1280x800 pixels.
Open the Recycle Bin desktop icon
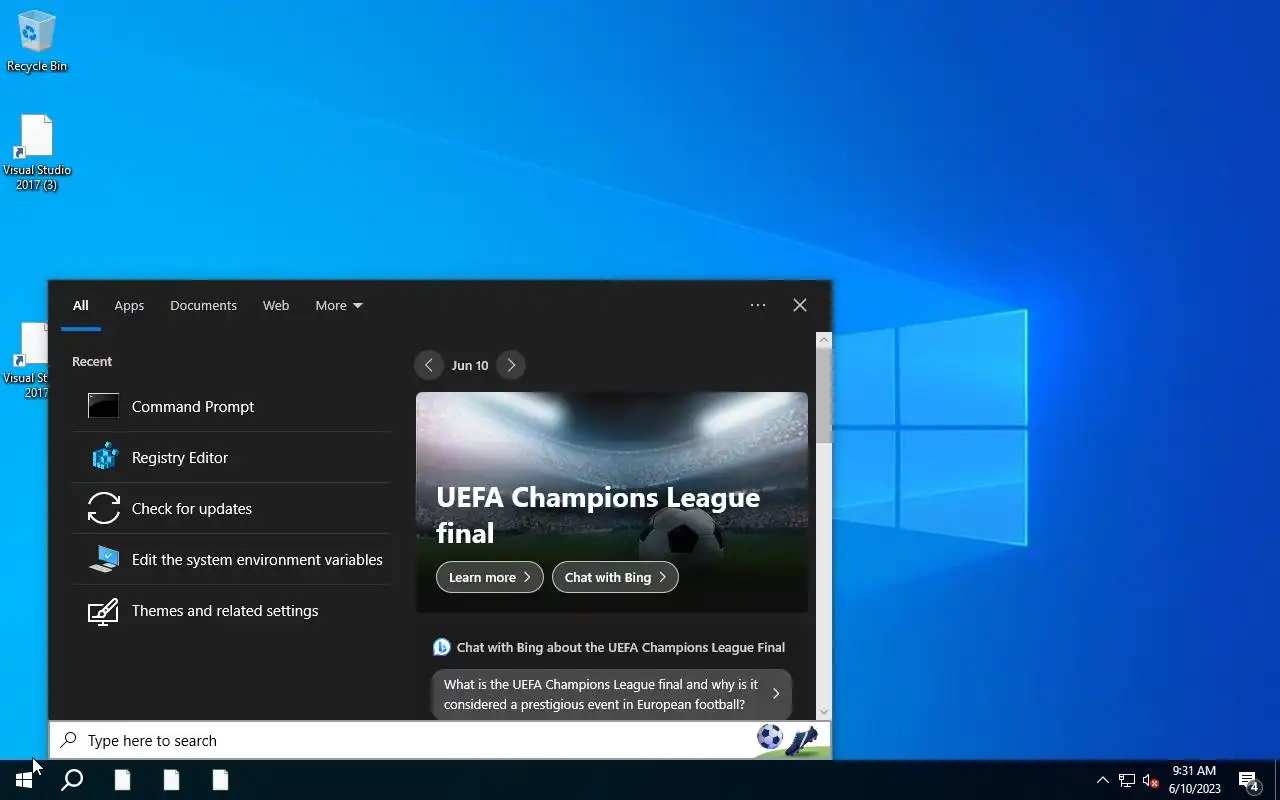point(37,42)
